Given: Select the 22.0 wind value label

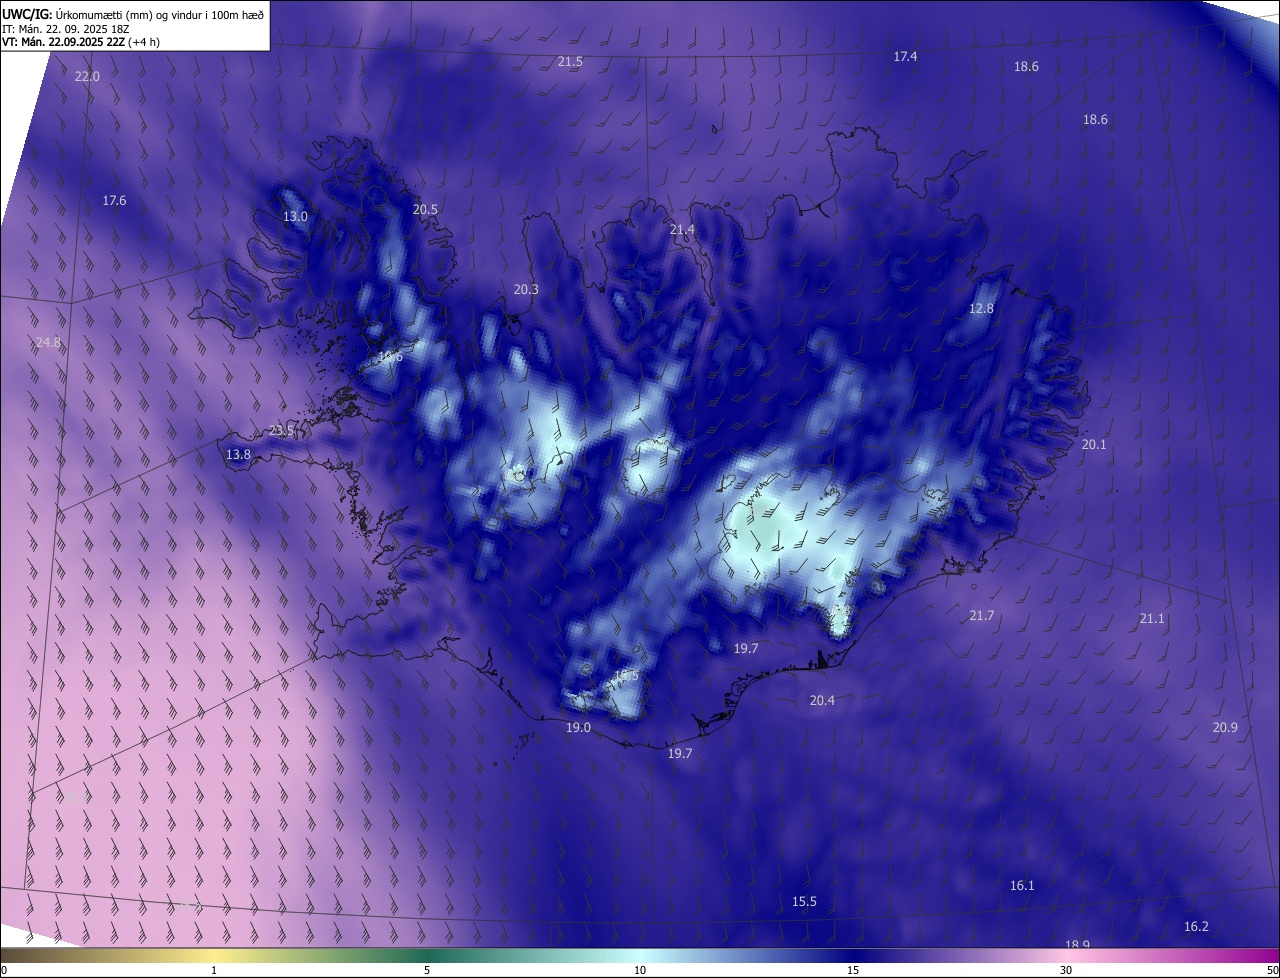Looking at the screenshot, I should click(x=87, y=77).
